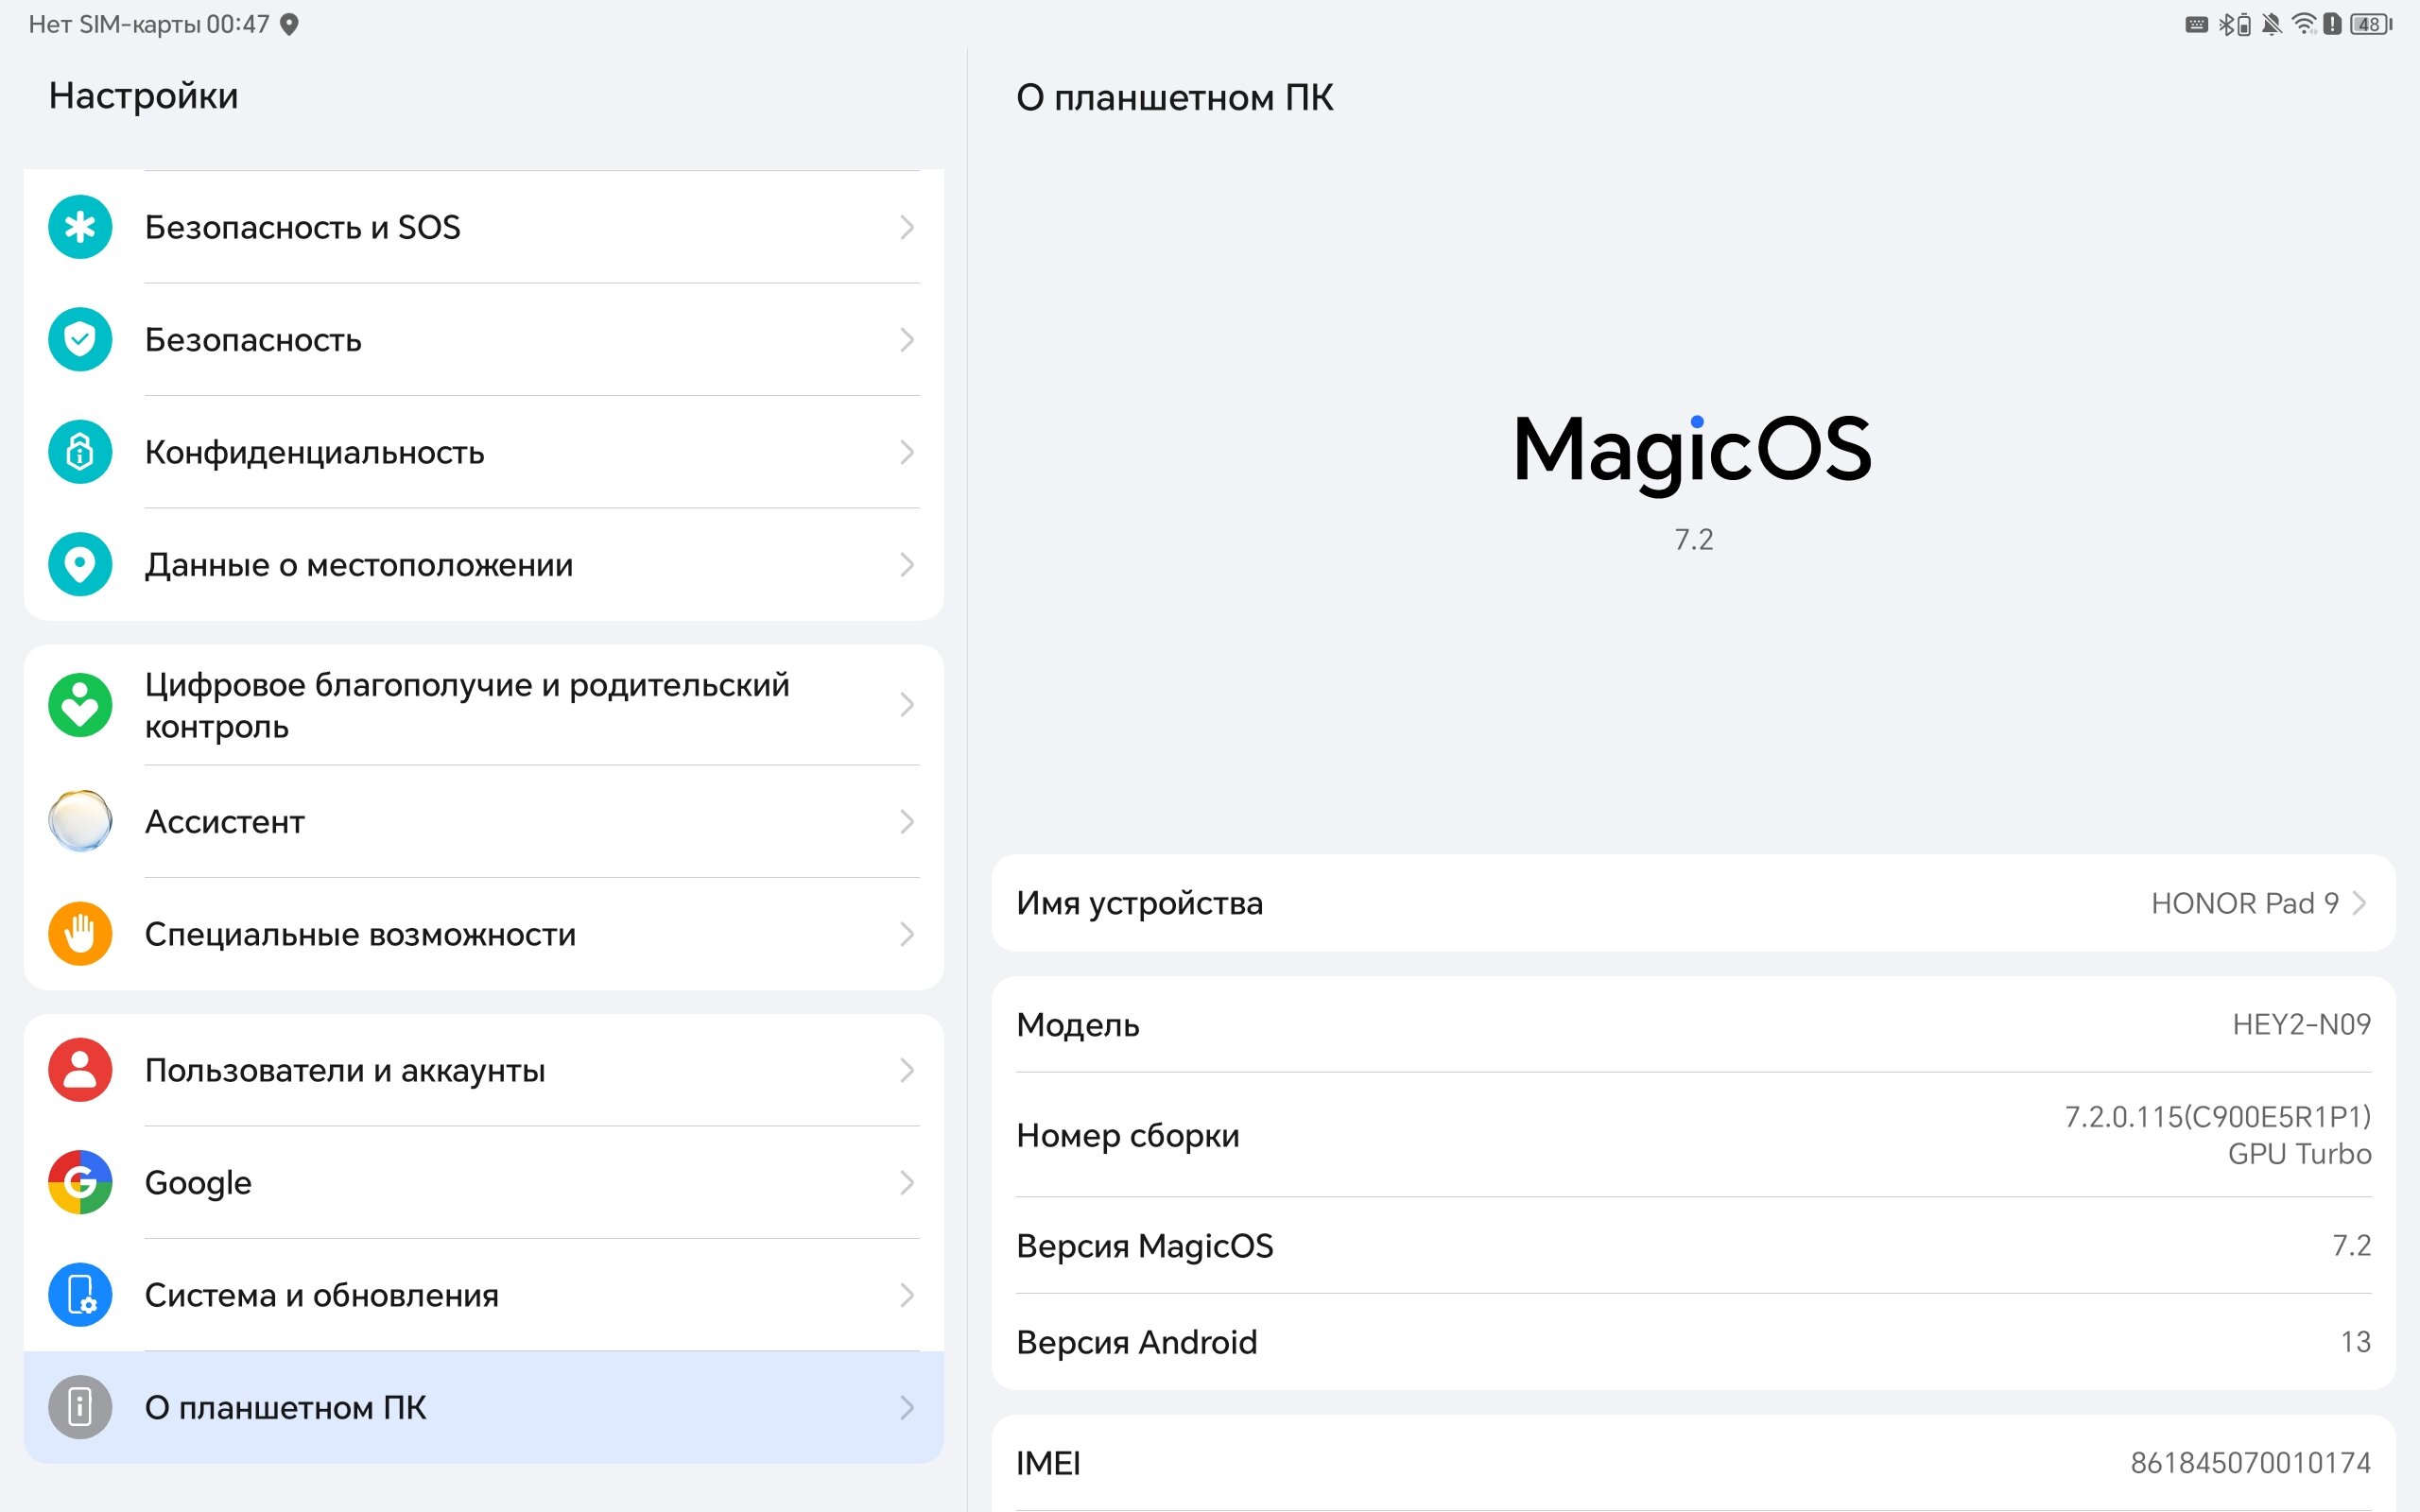The image size is (2420, 1512).
Task: Tap the Bluetooth device battery status icon
Action: click(x=2234, y=24)
